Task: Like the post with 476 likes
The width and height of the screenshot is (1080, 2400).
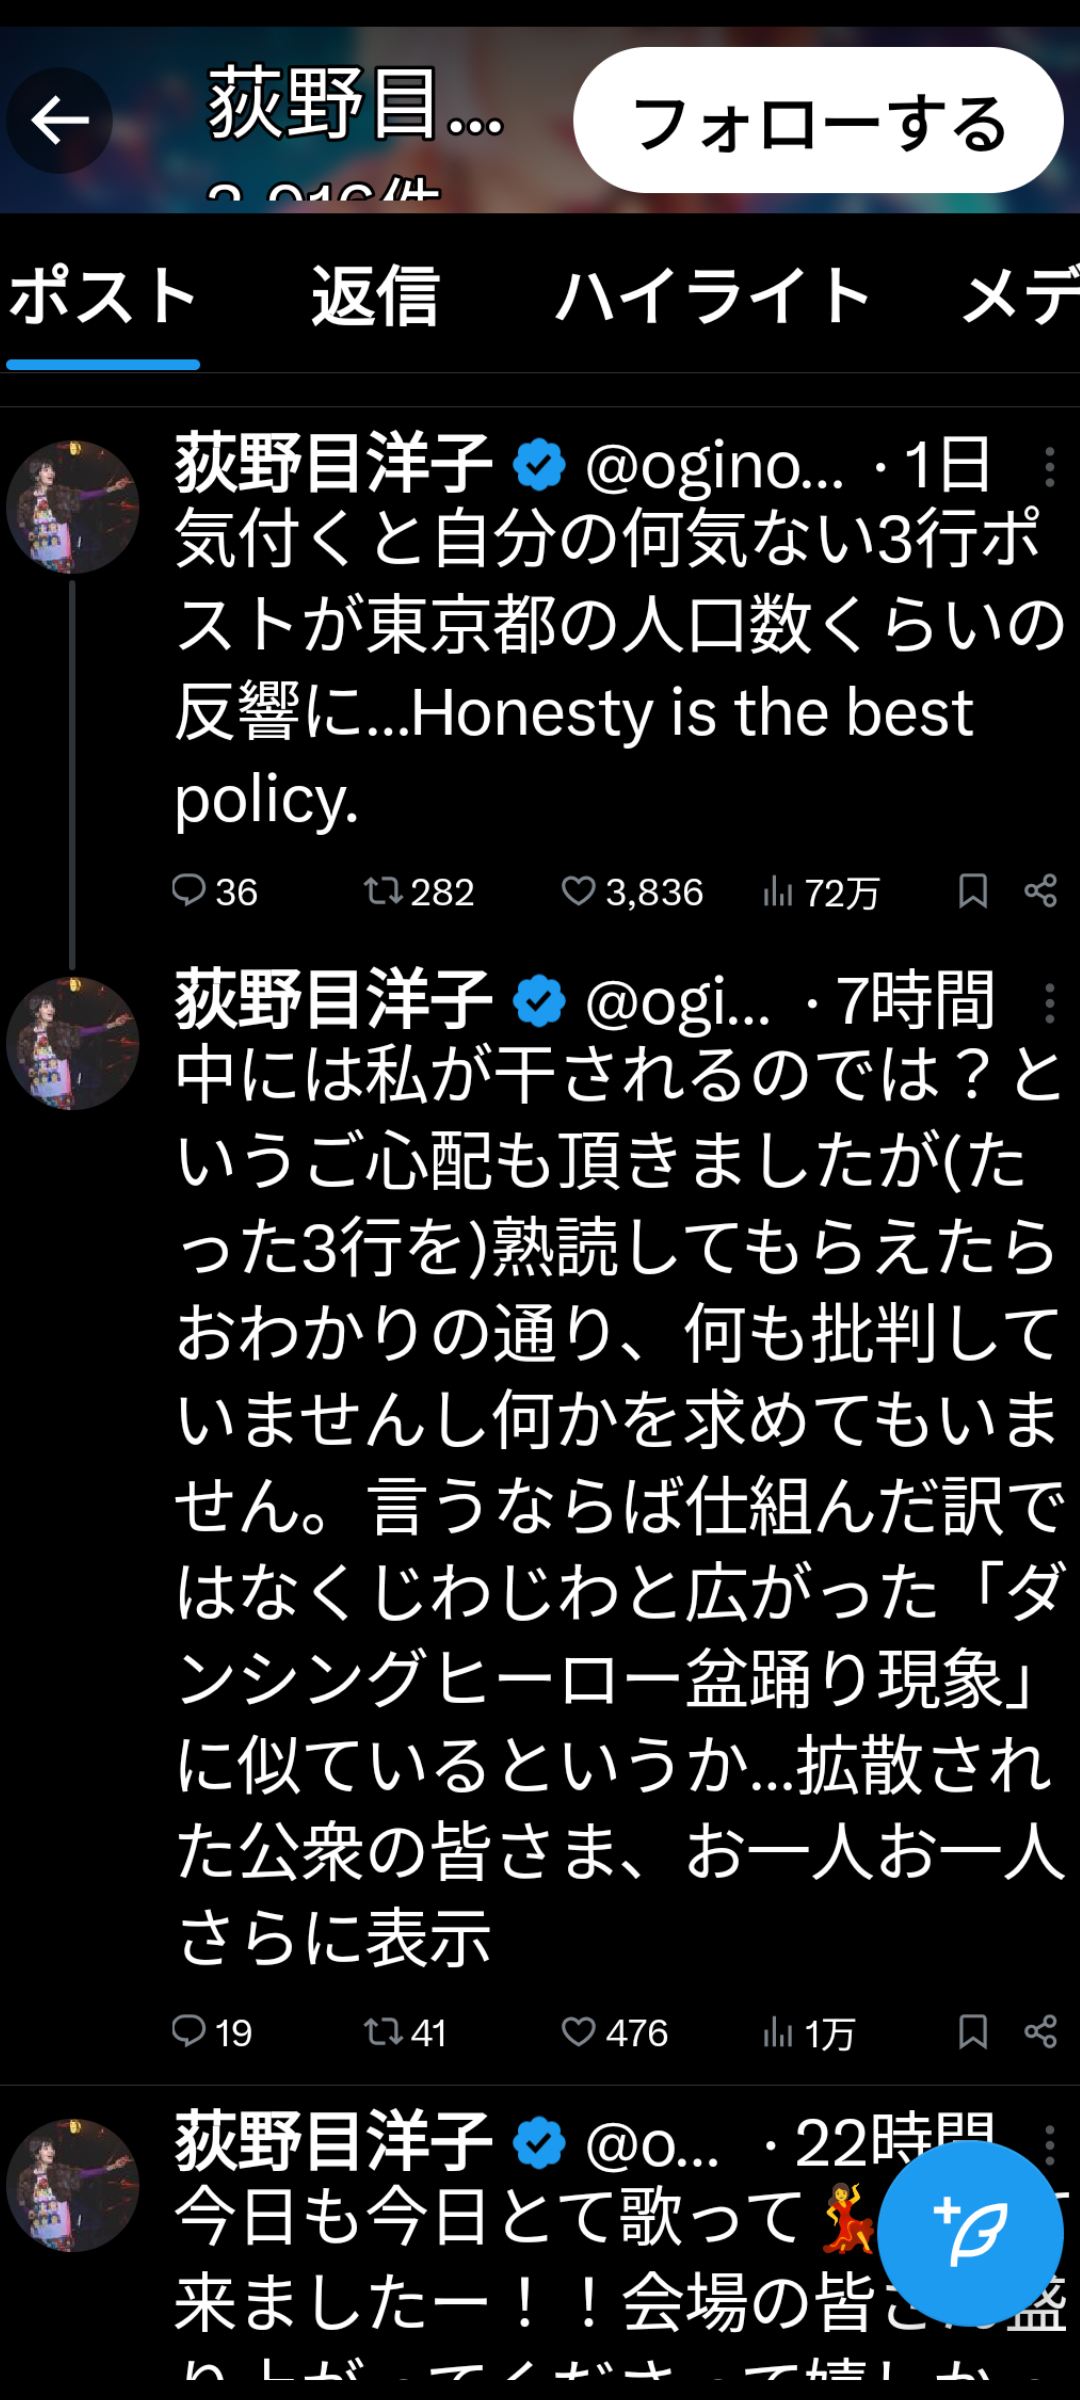Action: coord(583,2031)
